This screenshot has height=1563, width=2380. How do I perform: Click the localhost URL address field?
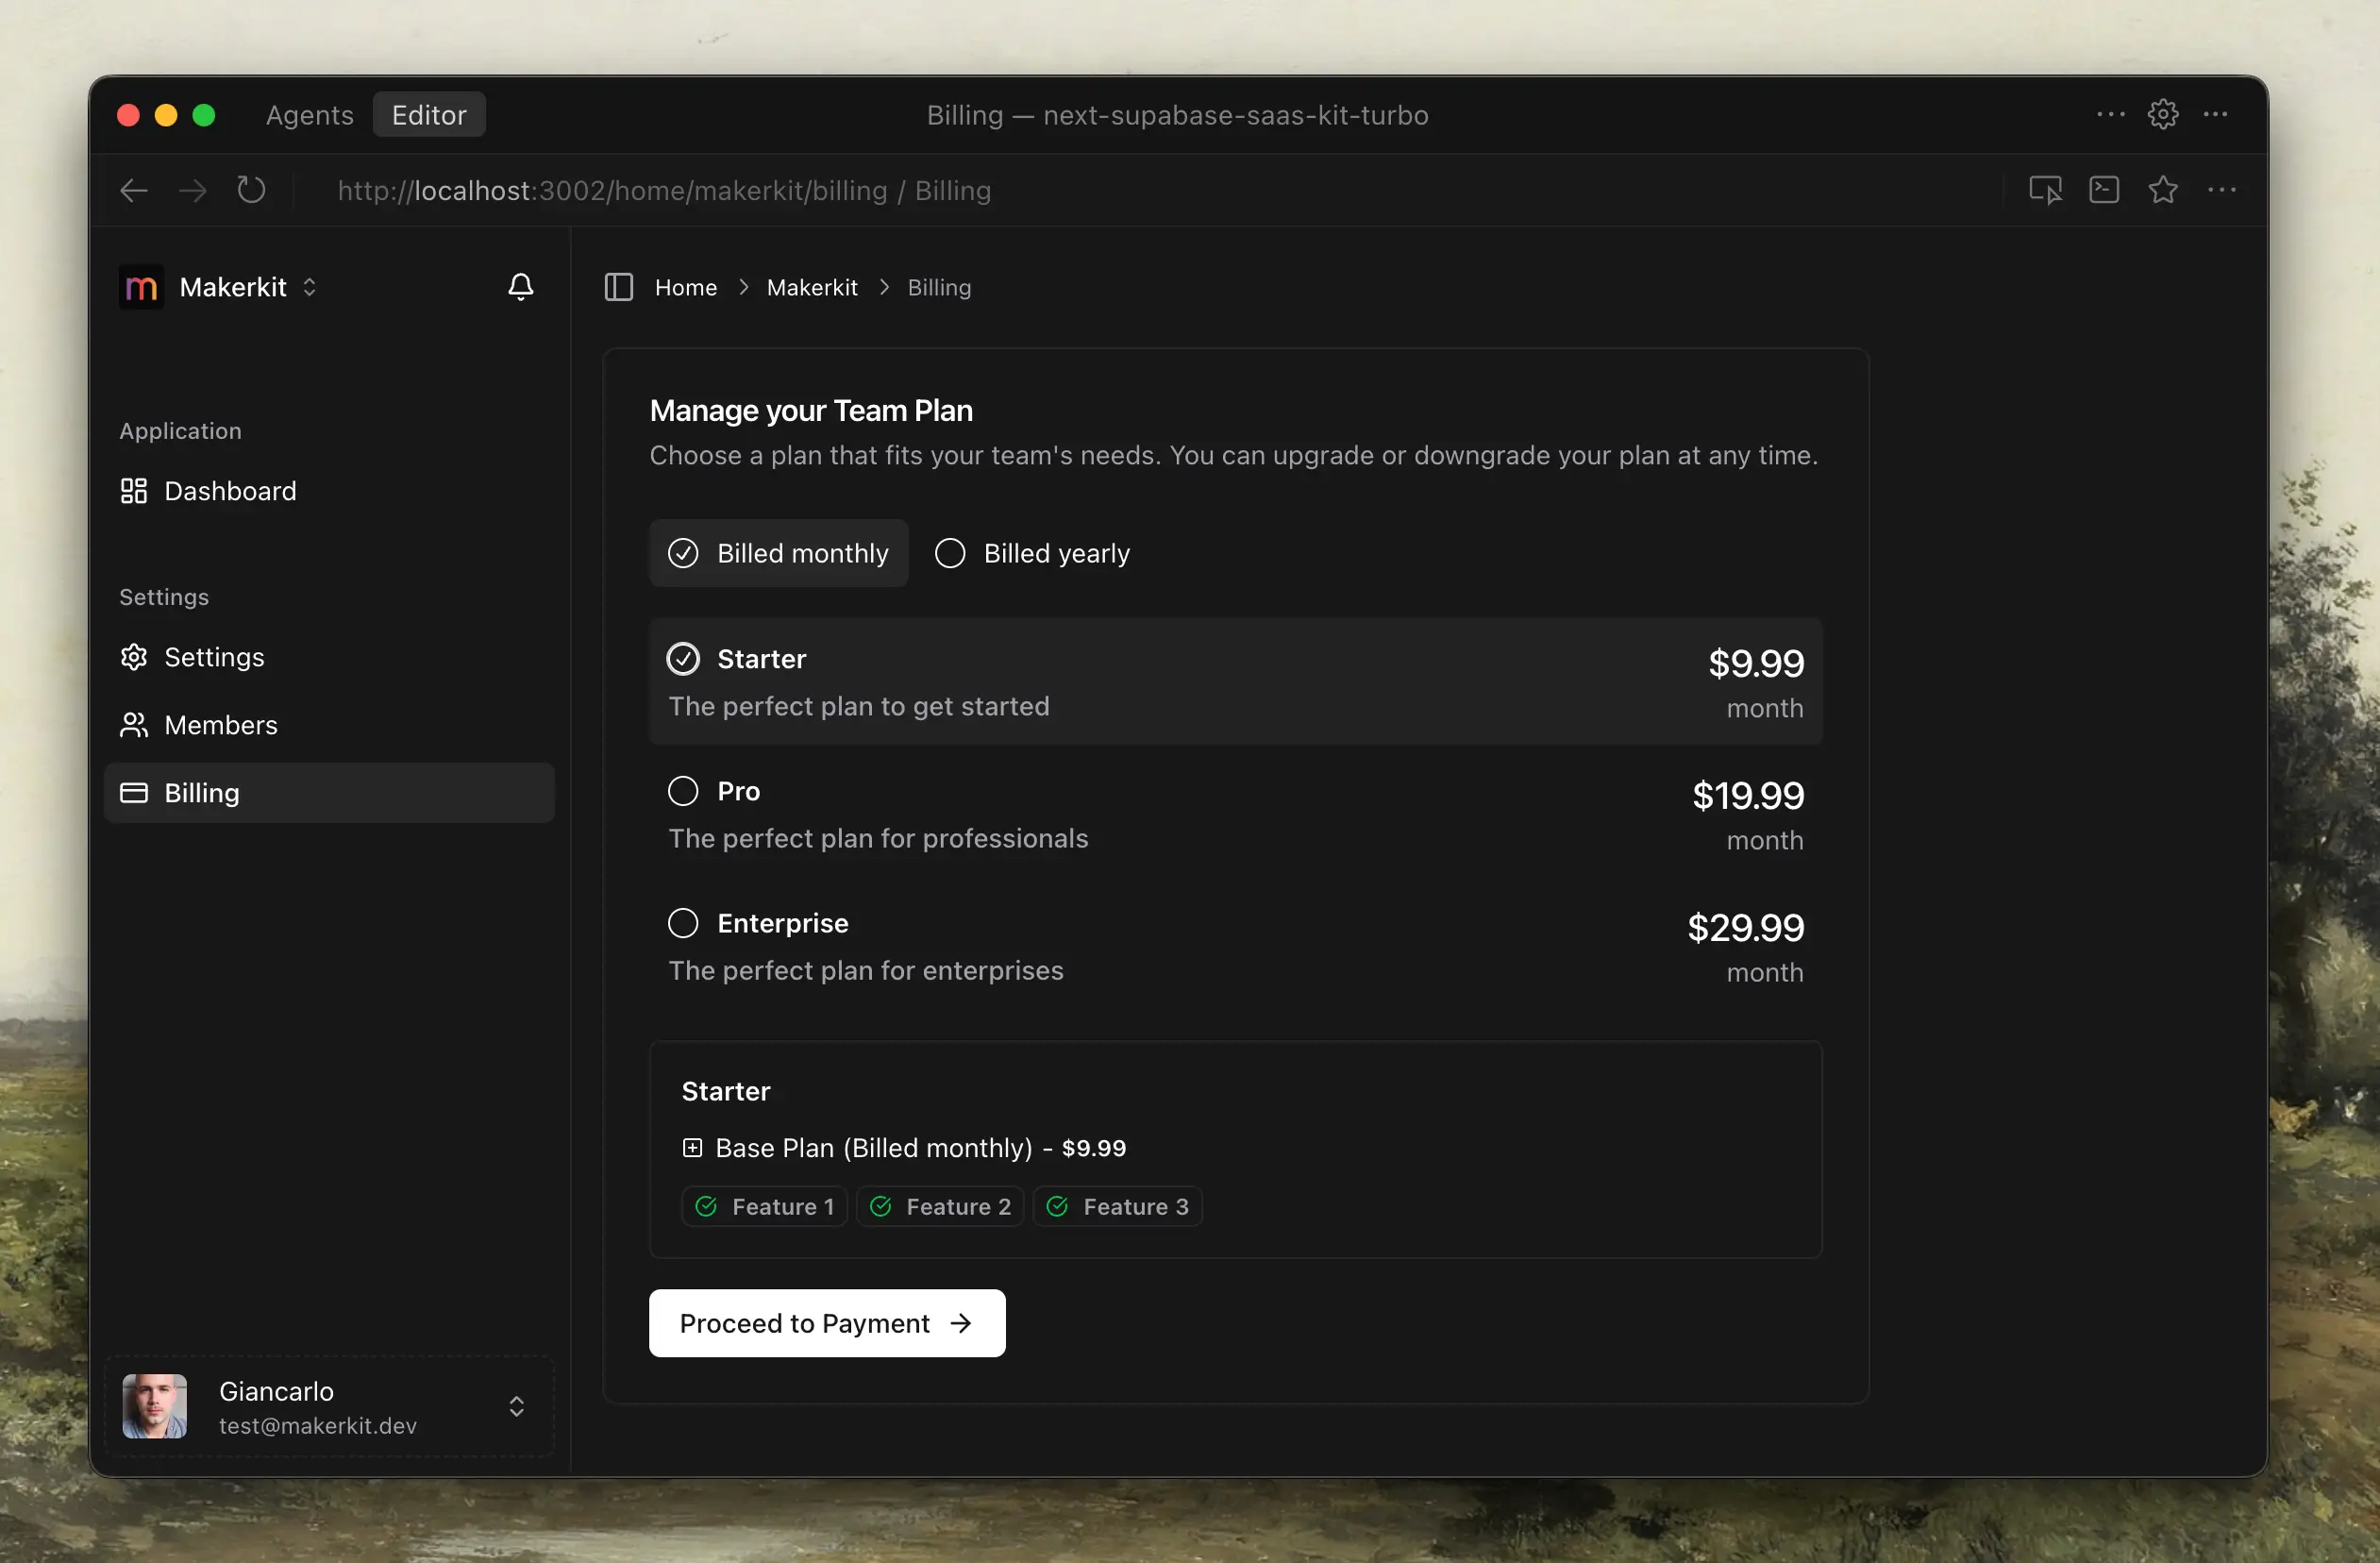click(x=663, y=190)
